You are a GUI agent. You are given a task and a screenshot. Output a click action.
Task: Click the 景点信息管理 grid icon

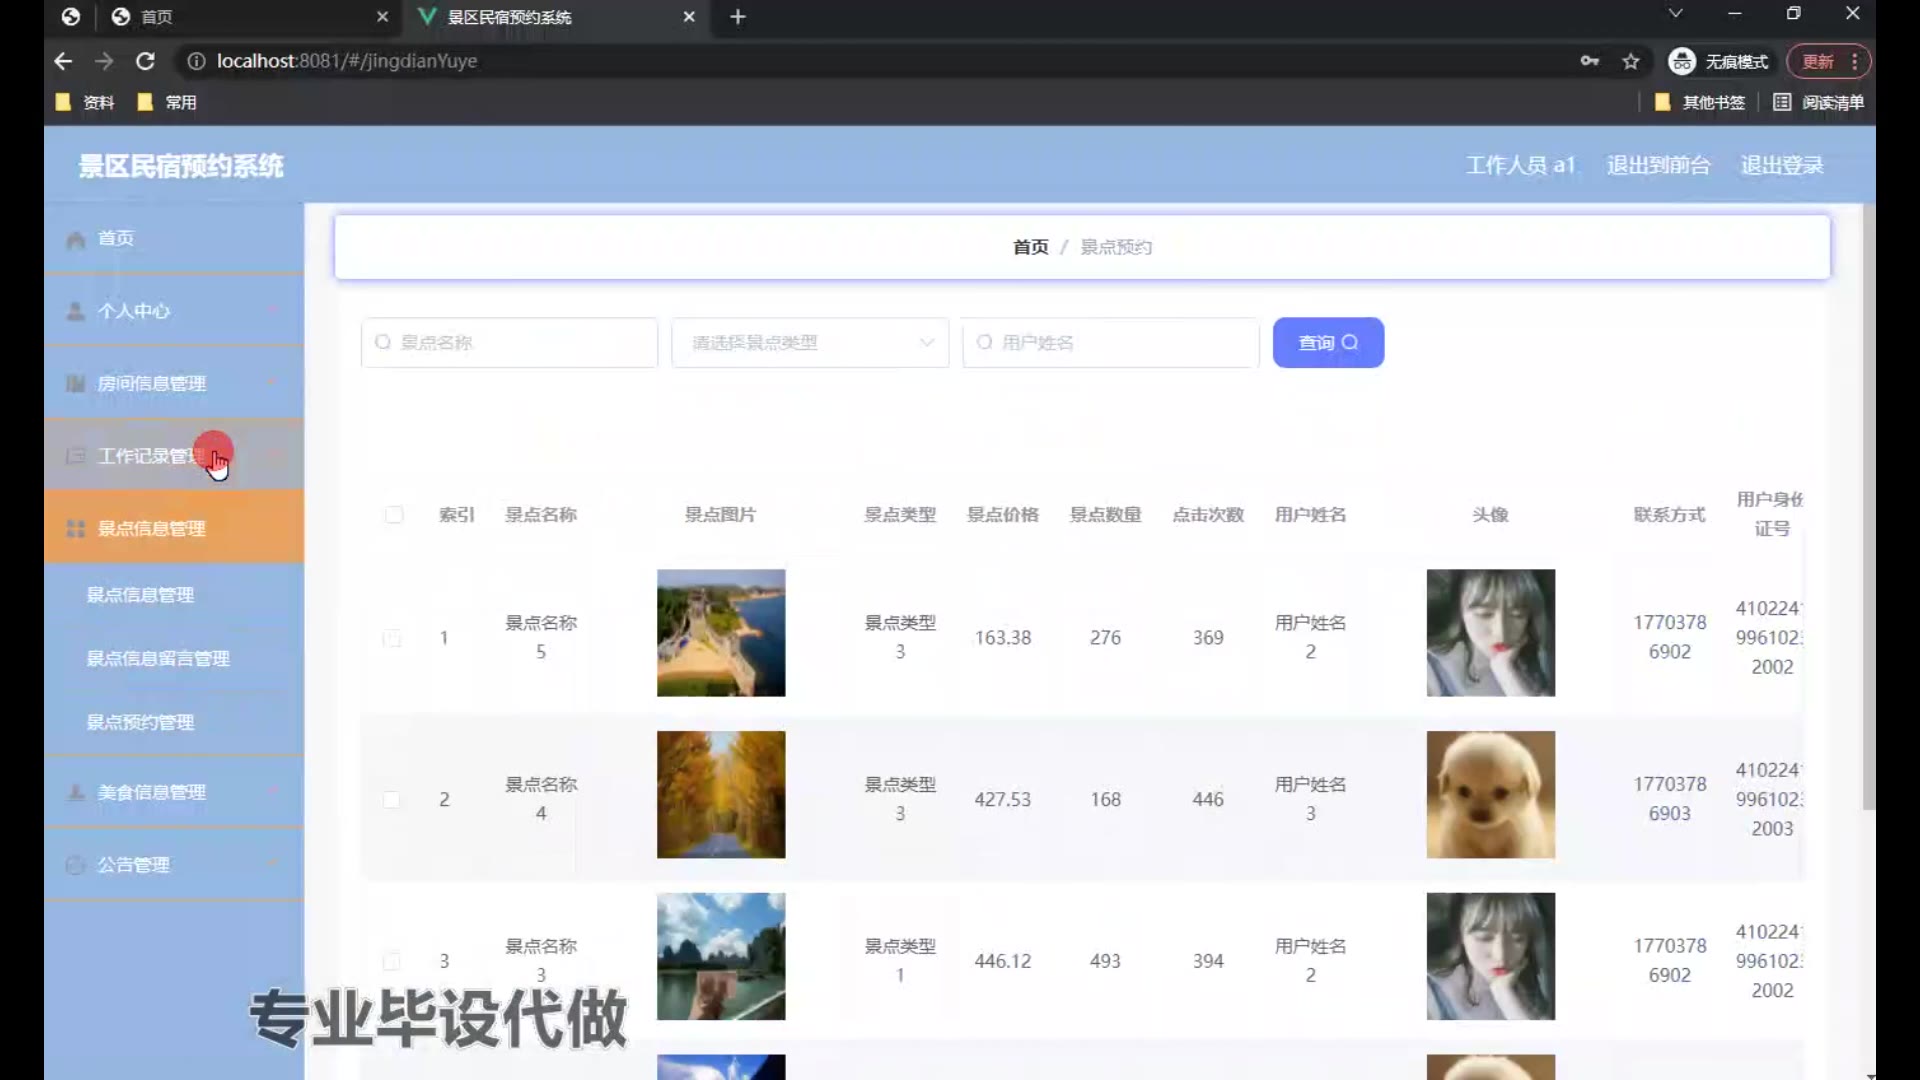(x=75, y=529)
